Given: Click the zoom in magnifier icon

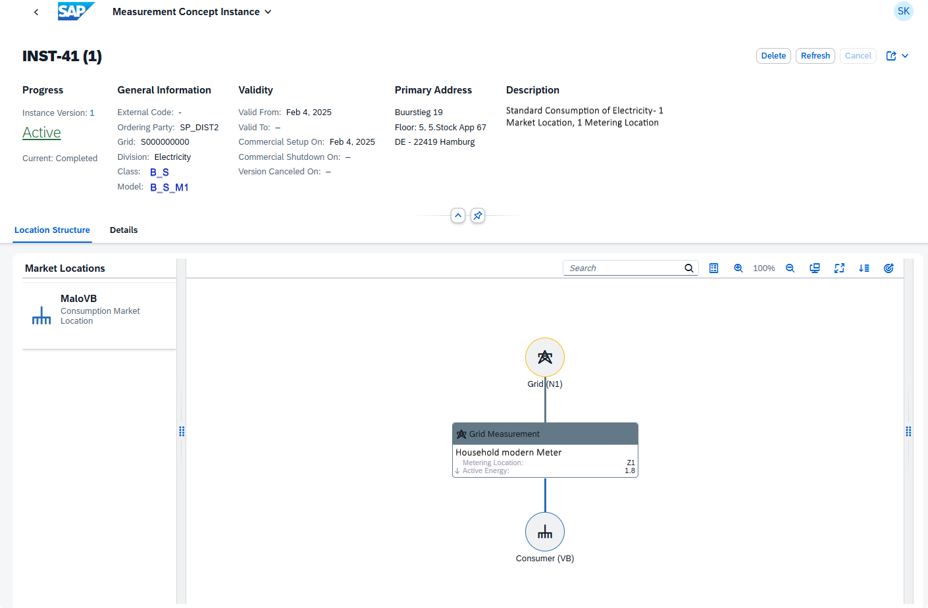Looking at the screenshot, I should pyautogui.click(x=738, y=268).
